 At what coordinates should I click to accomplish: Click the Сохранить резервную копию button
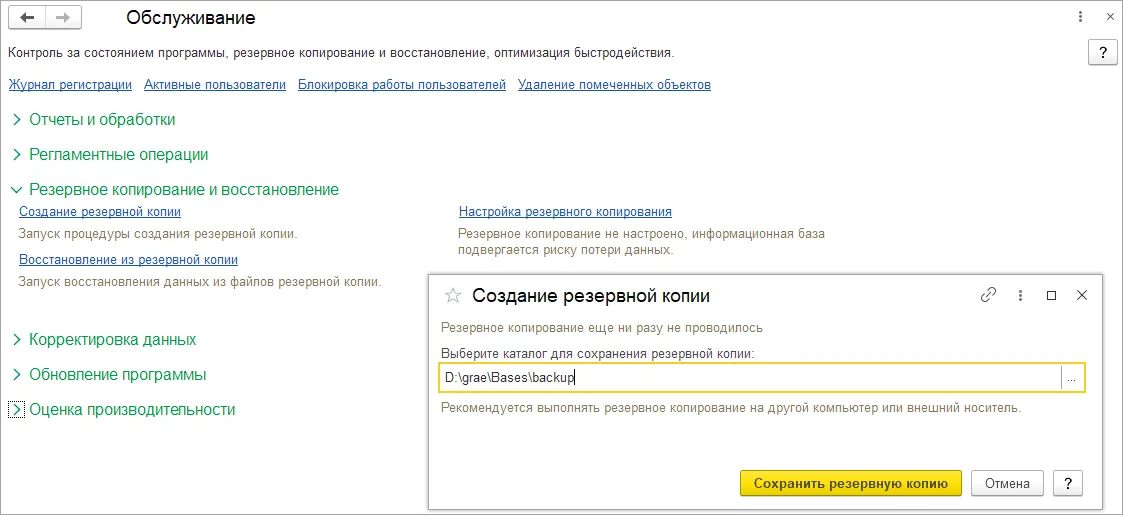coord(850,483)
